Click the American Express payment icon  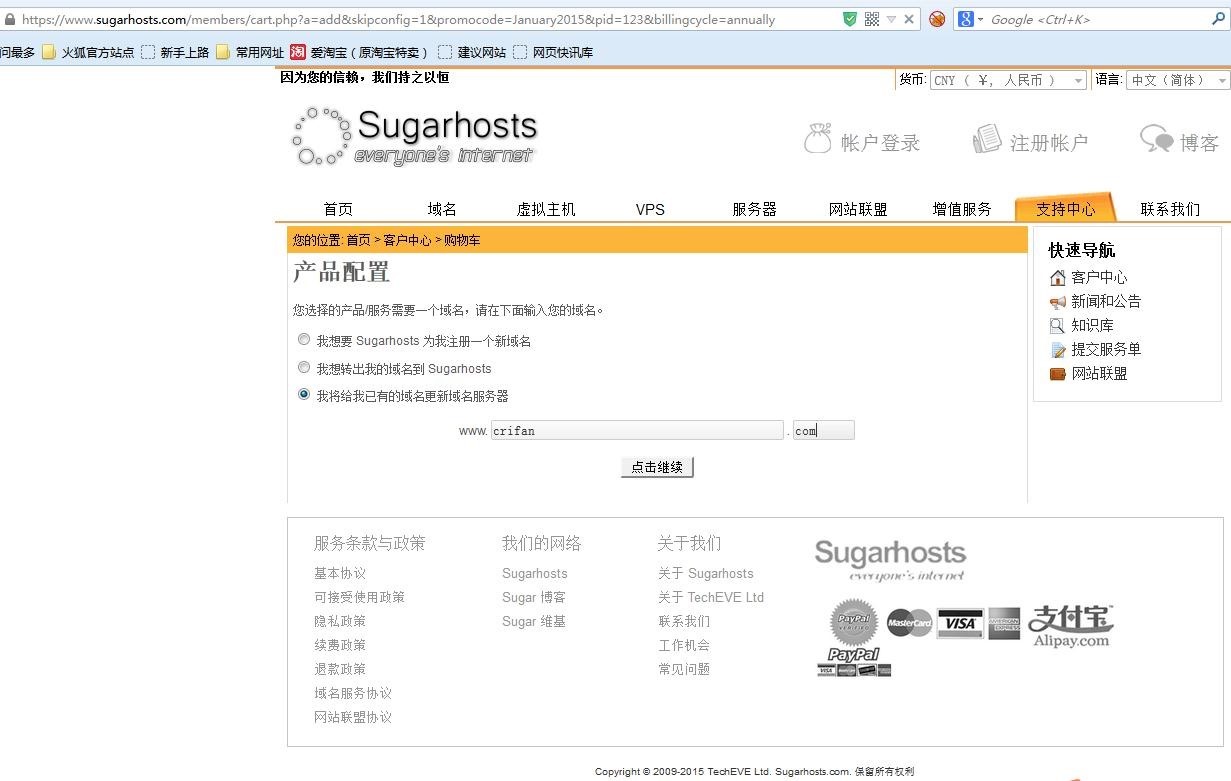click(1004, 623)
